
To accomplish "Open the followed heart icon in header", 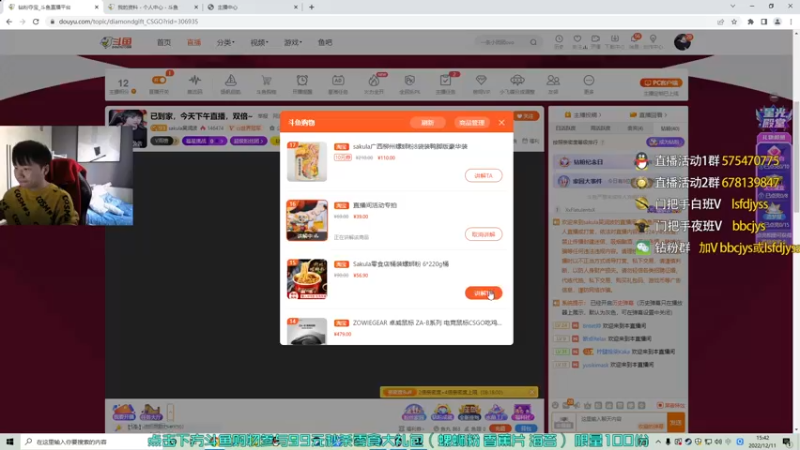I will [578, 41].
